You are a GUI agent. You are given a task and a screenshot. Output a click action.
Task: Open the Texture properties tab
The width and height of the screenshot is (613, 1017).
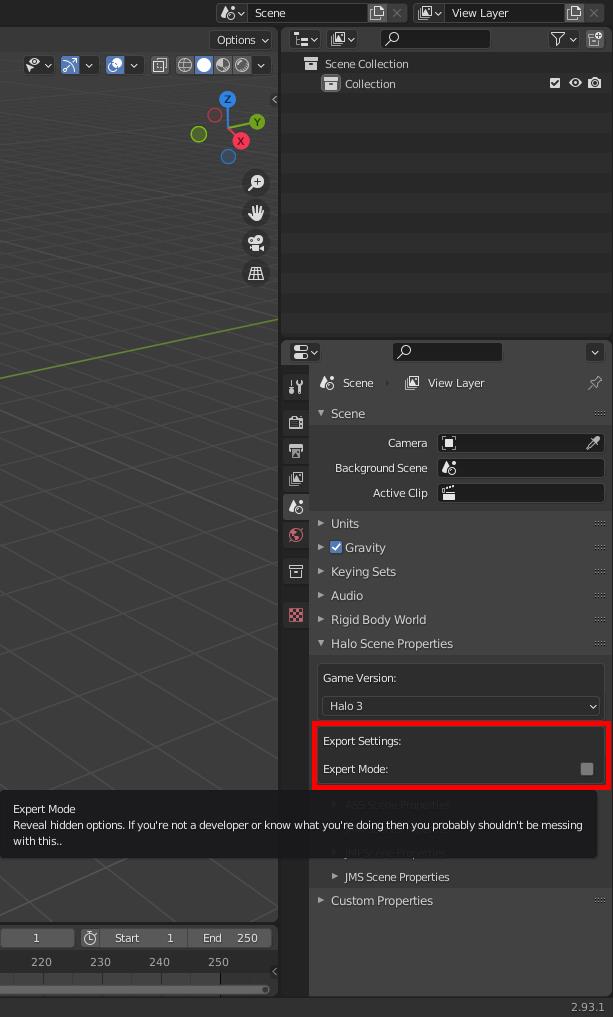pos(296,615)
